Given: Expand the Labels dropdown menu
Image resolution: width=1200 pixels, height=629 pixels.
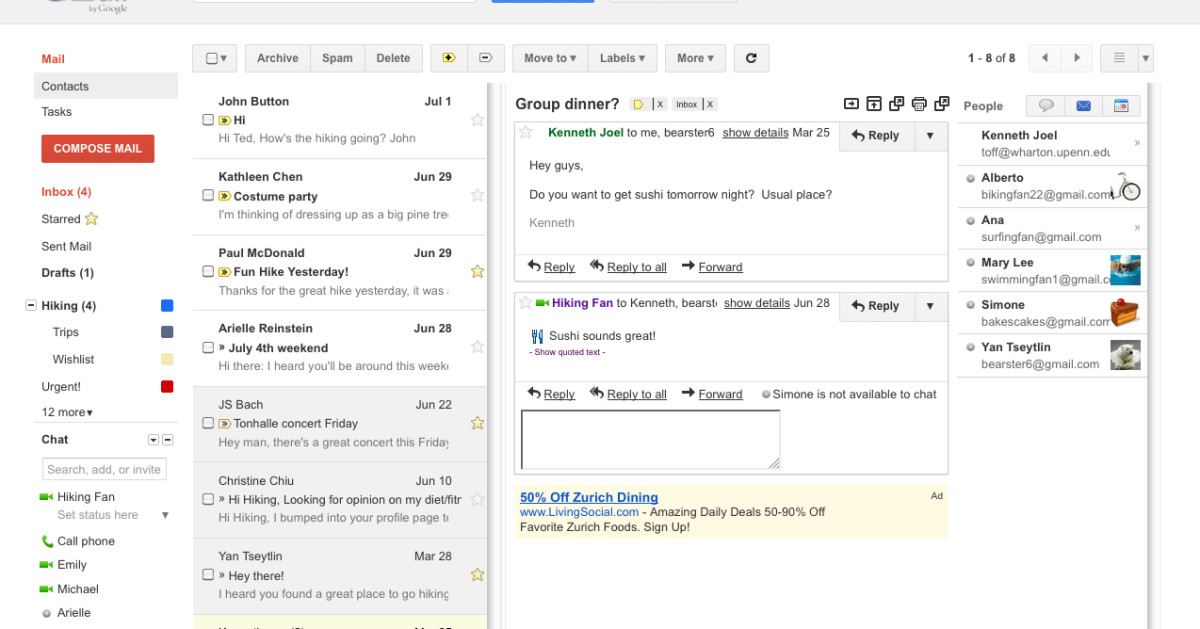Looking at the screenshot, I should coord(622,58).
